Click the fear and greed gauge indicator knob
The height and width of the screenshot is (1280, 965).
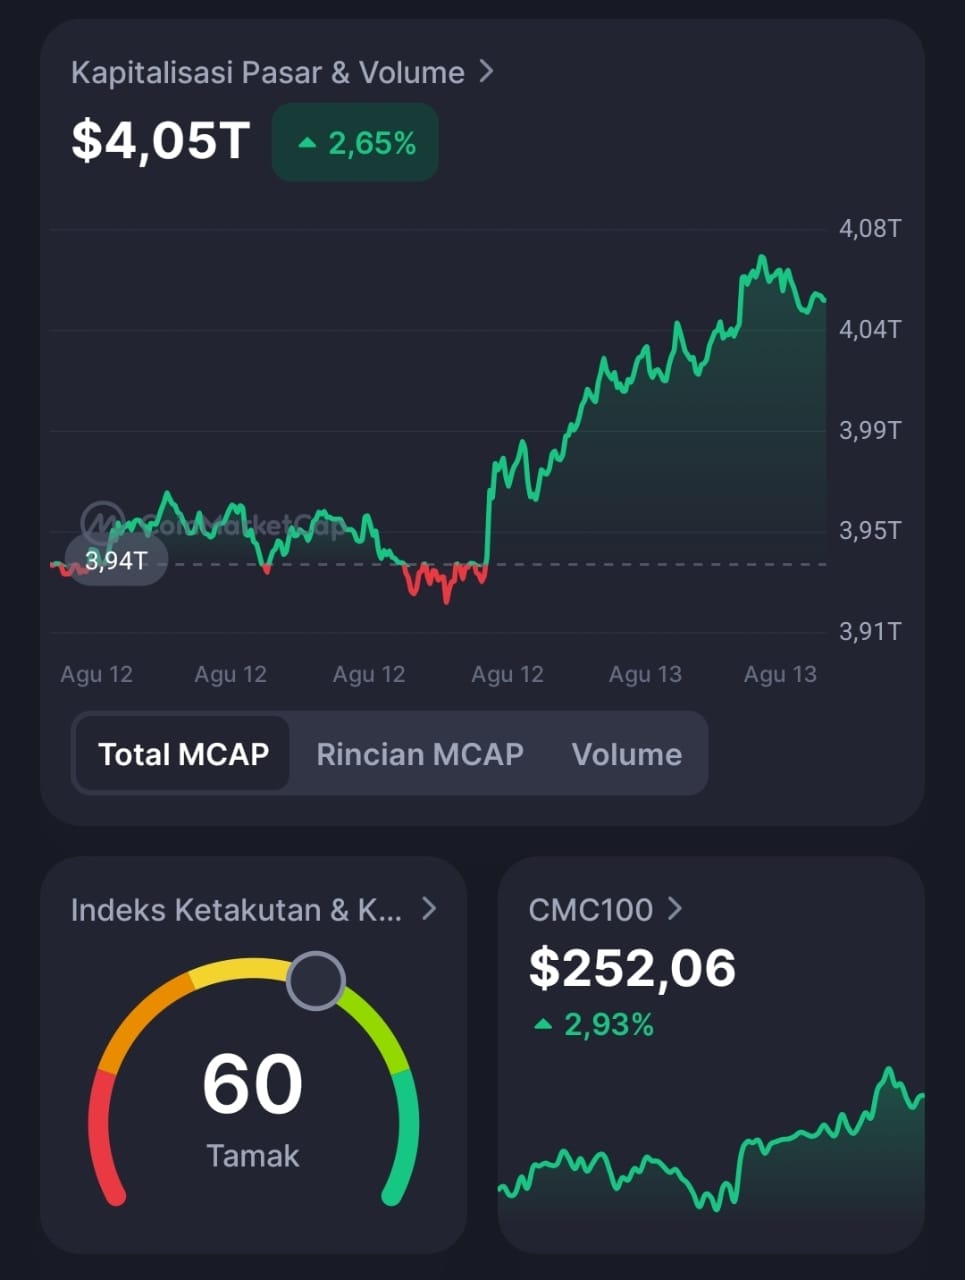point(316,981)
